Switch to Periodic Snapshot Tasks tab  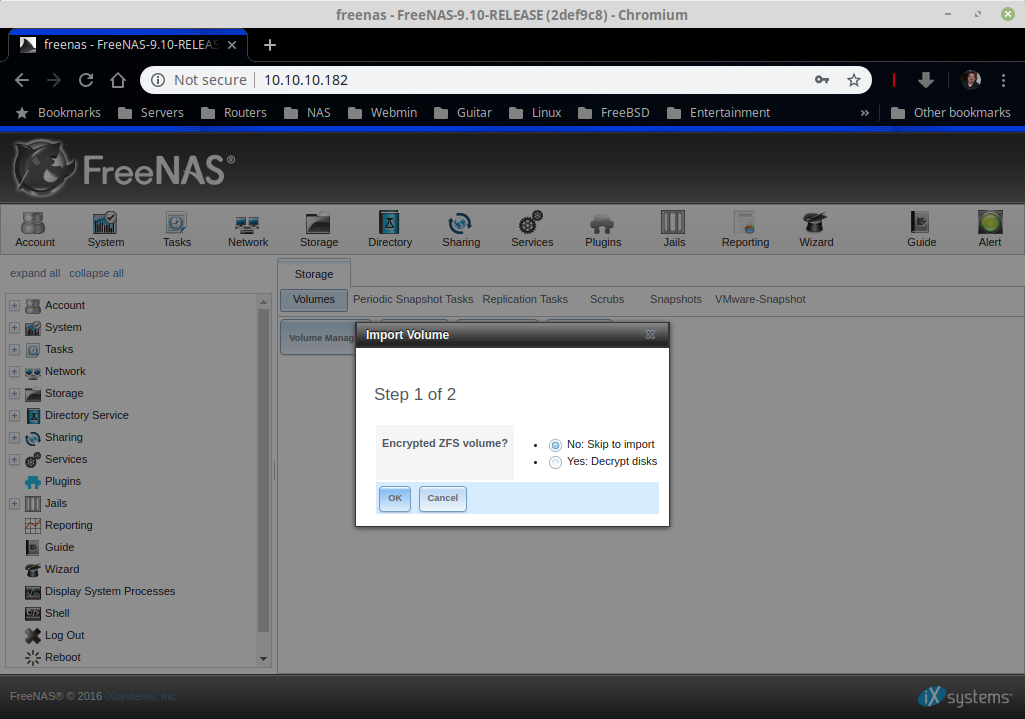[413, 299]
